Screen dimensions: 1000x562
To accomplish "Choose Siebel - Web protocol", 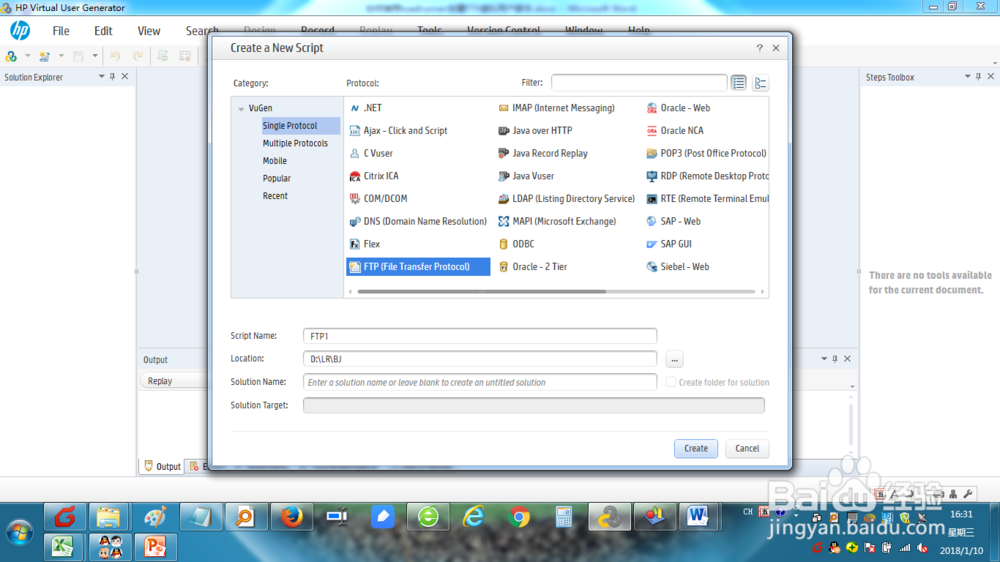I will [x=677, y=267].
